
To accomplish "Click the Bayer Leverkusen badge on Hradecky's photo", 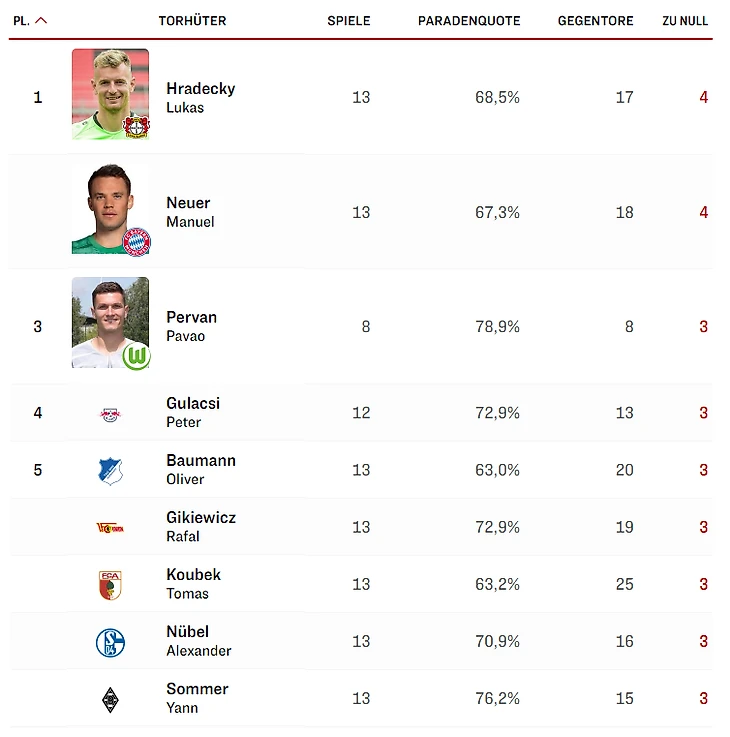I will [136, 127].
